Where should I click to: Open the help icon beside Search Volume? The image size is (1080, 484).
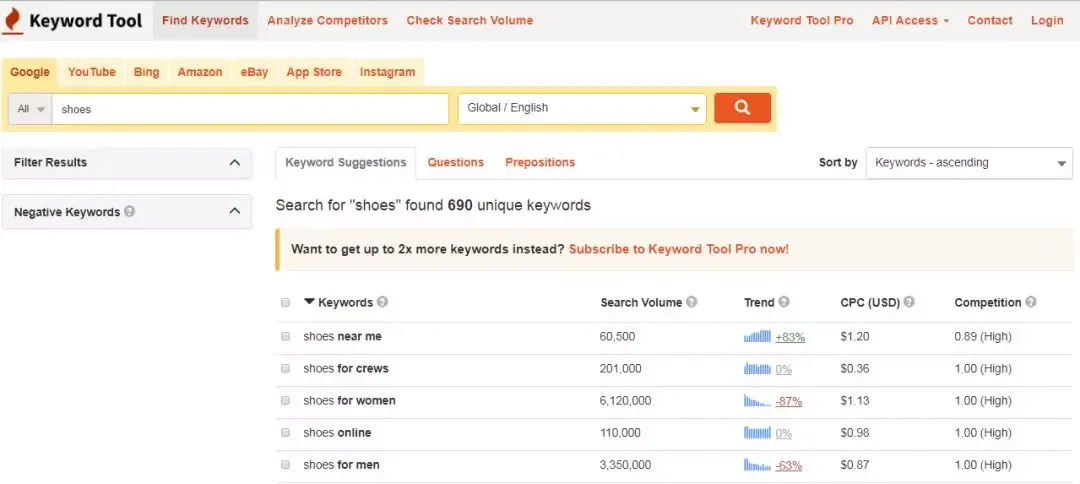(692, 302)
